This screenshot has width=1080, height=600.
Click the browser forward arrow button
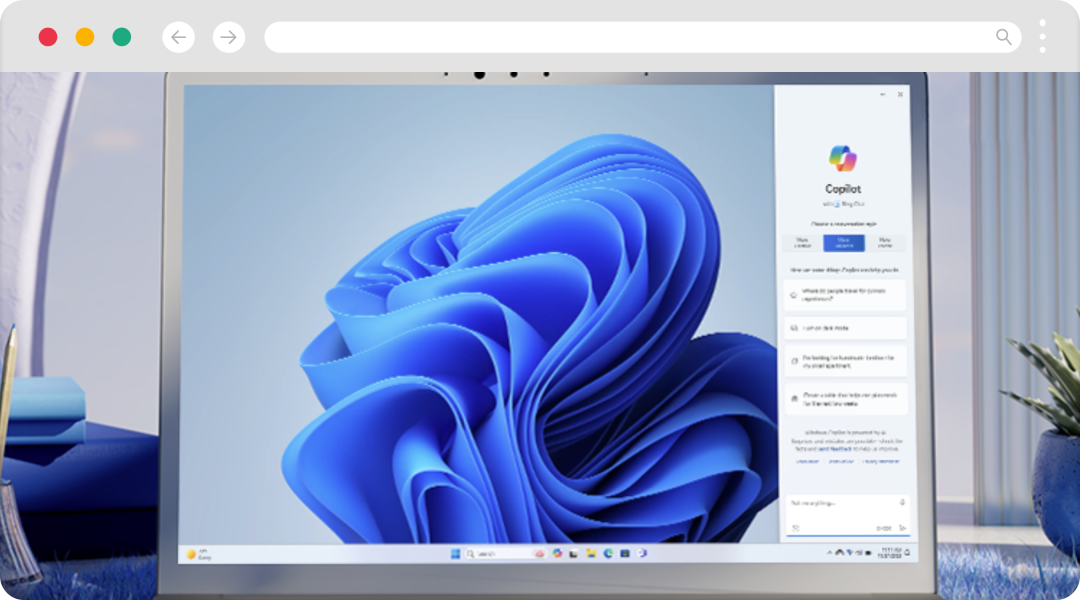coord(229,37)
